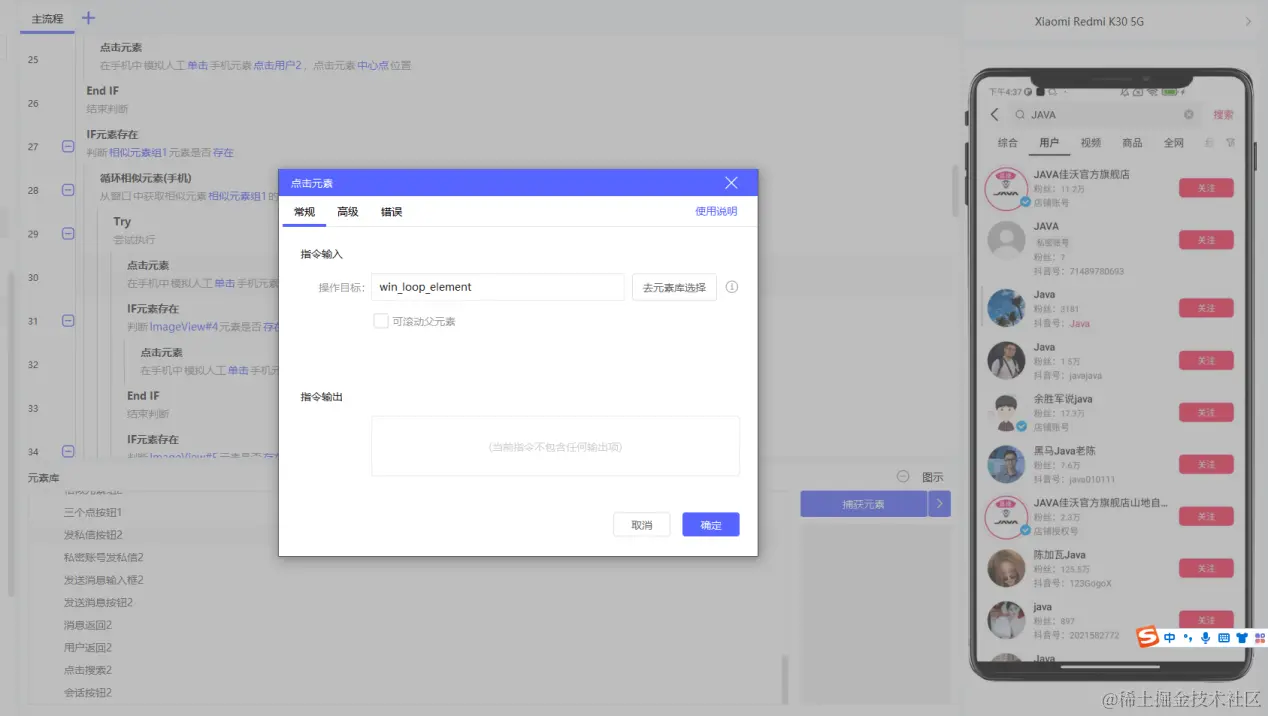Select 发送消息按钮2 in the element library
1268x716 pixels.
99,602
